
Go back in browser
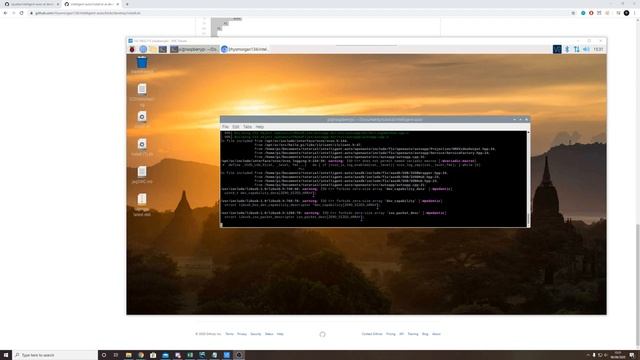[5, 13]
